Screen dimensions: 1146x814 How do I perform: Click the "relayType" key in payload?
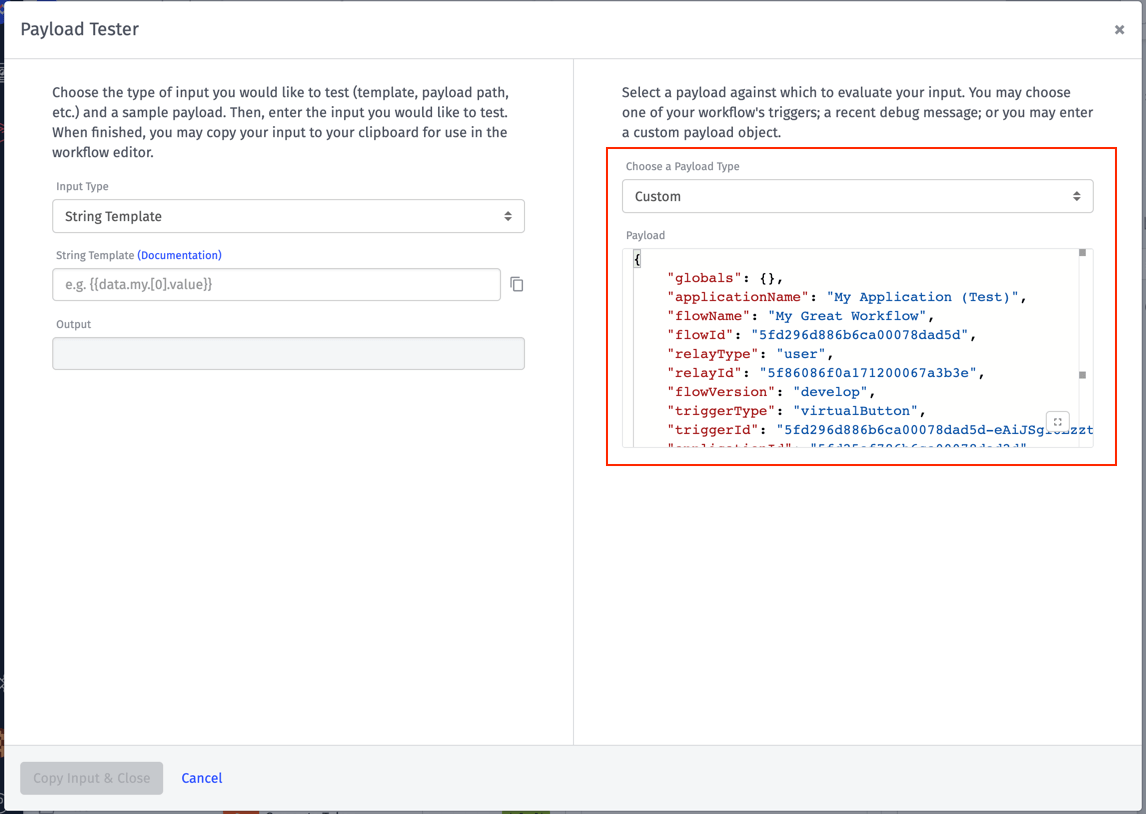point(713,354)
